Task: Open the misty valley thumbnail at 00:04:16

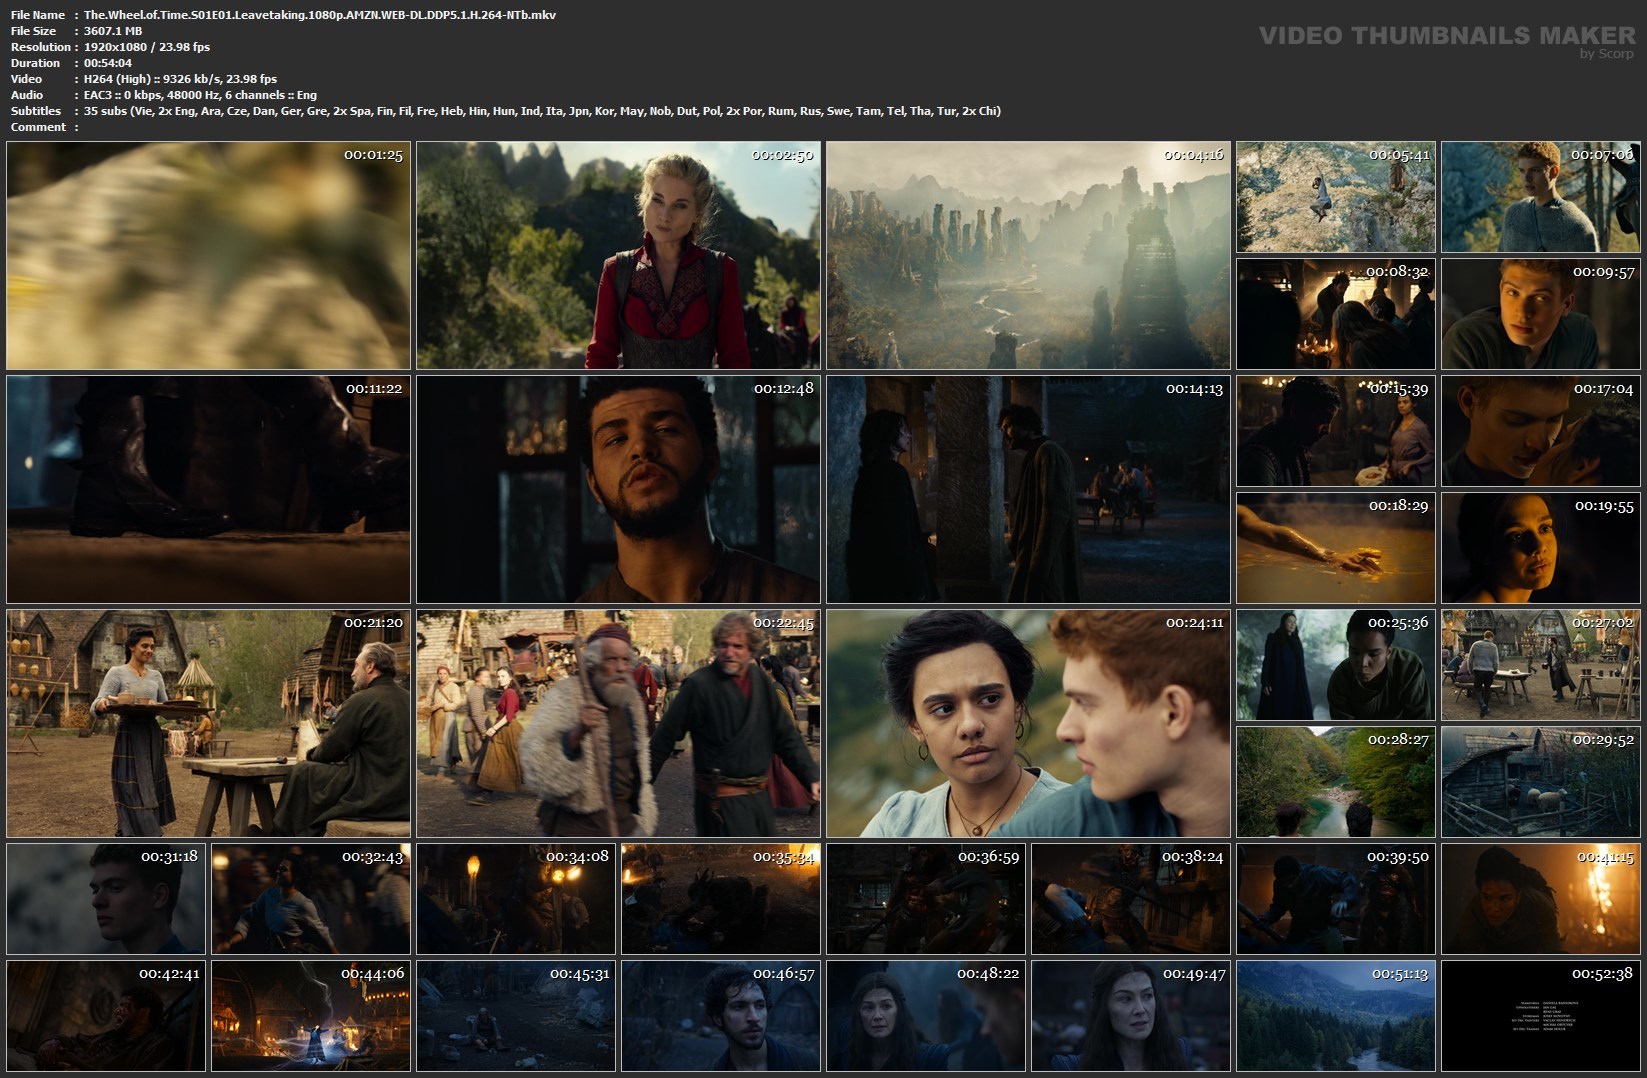Action: [1028, 255]
